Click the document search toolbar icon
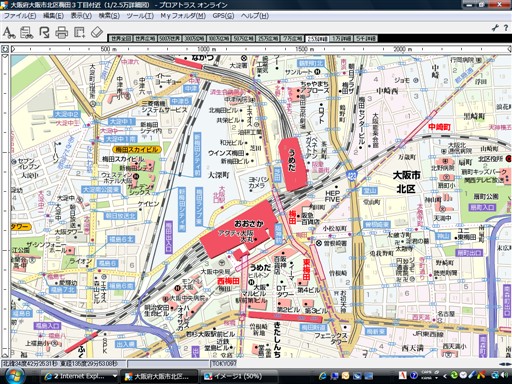 tap(26, 32)
